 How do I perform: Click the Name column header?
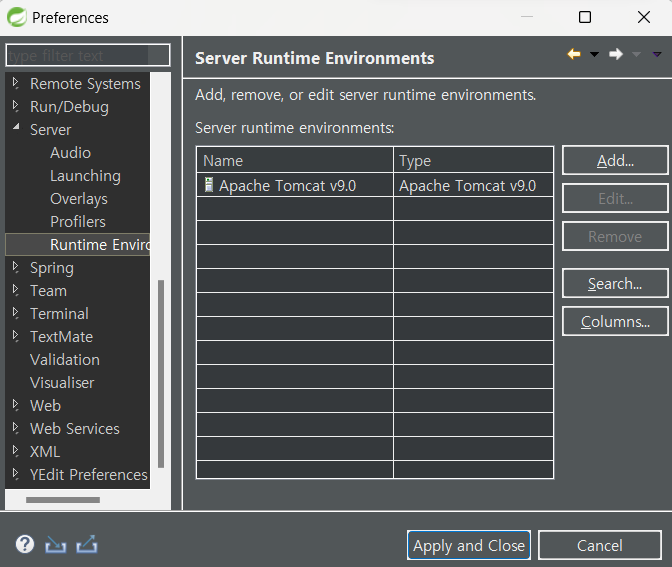[295, 160]
